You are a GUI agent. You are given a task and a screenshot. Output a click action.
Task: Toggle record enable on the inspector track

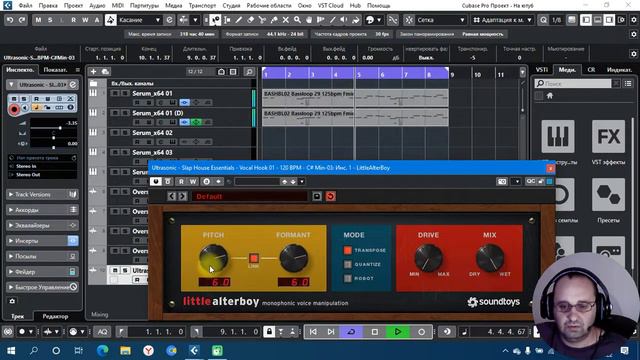[x=14, y=109]
